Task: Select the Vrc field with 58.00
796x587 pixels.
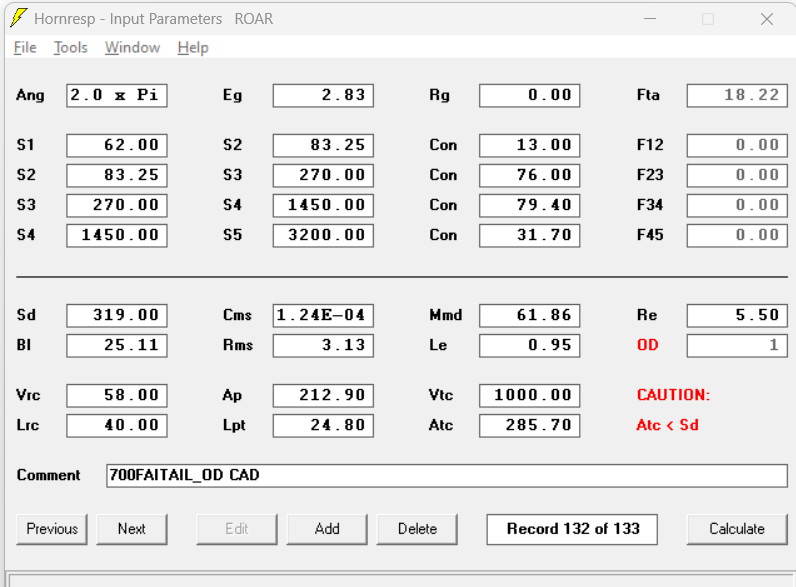Action: (117, 396)
